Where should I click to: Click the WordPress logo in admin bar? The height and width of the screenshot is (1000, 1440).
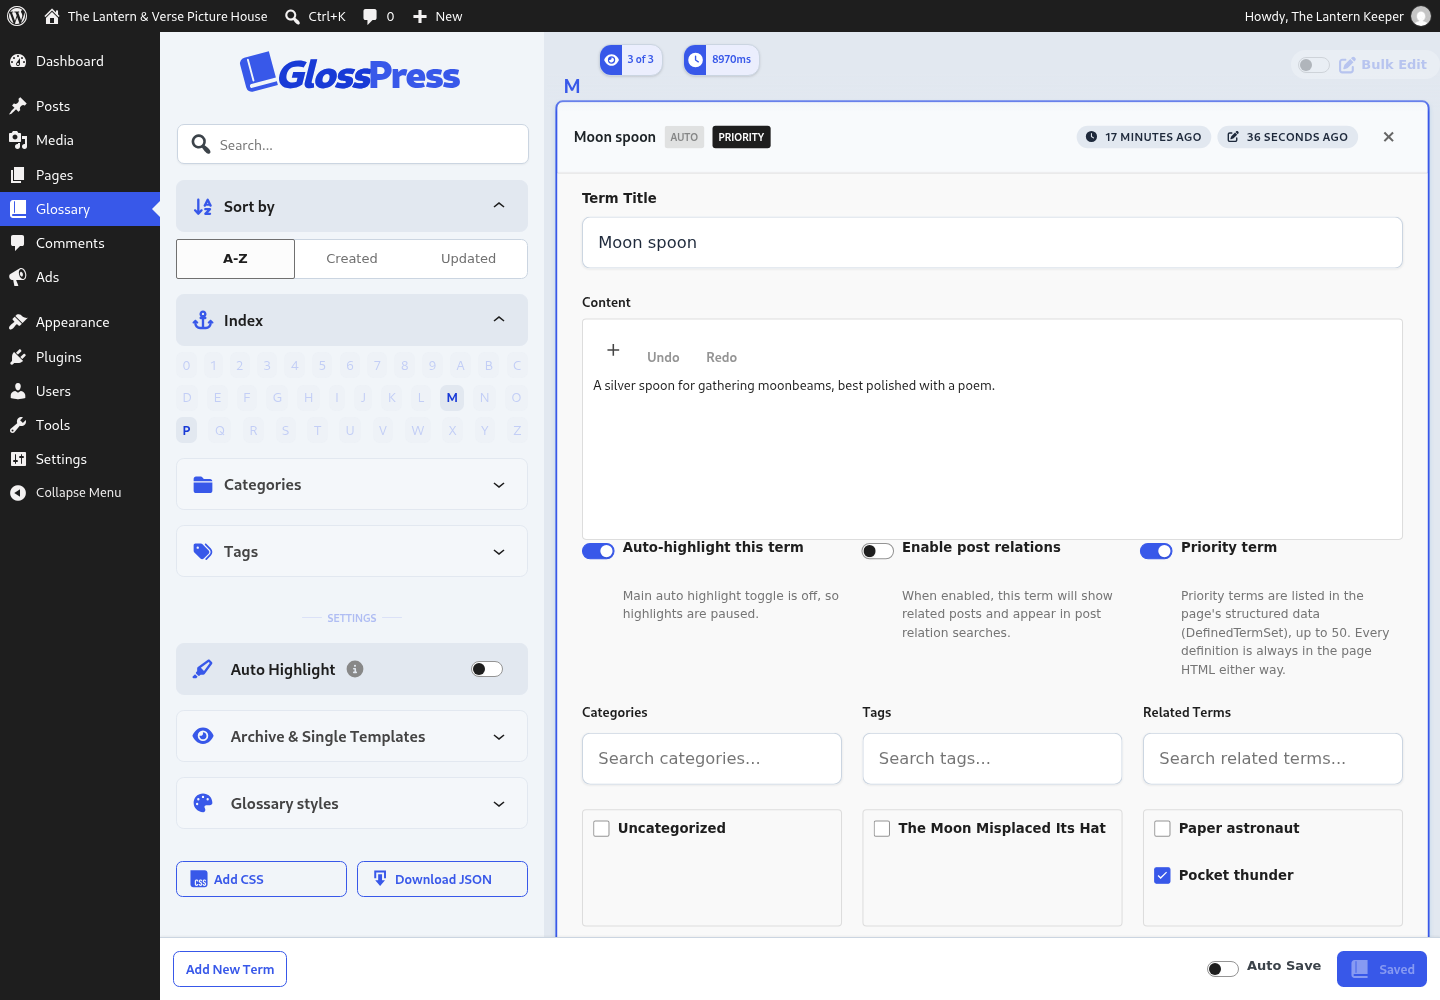17,16
